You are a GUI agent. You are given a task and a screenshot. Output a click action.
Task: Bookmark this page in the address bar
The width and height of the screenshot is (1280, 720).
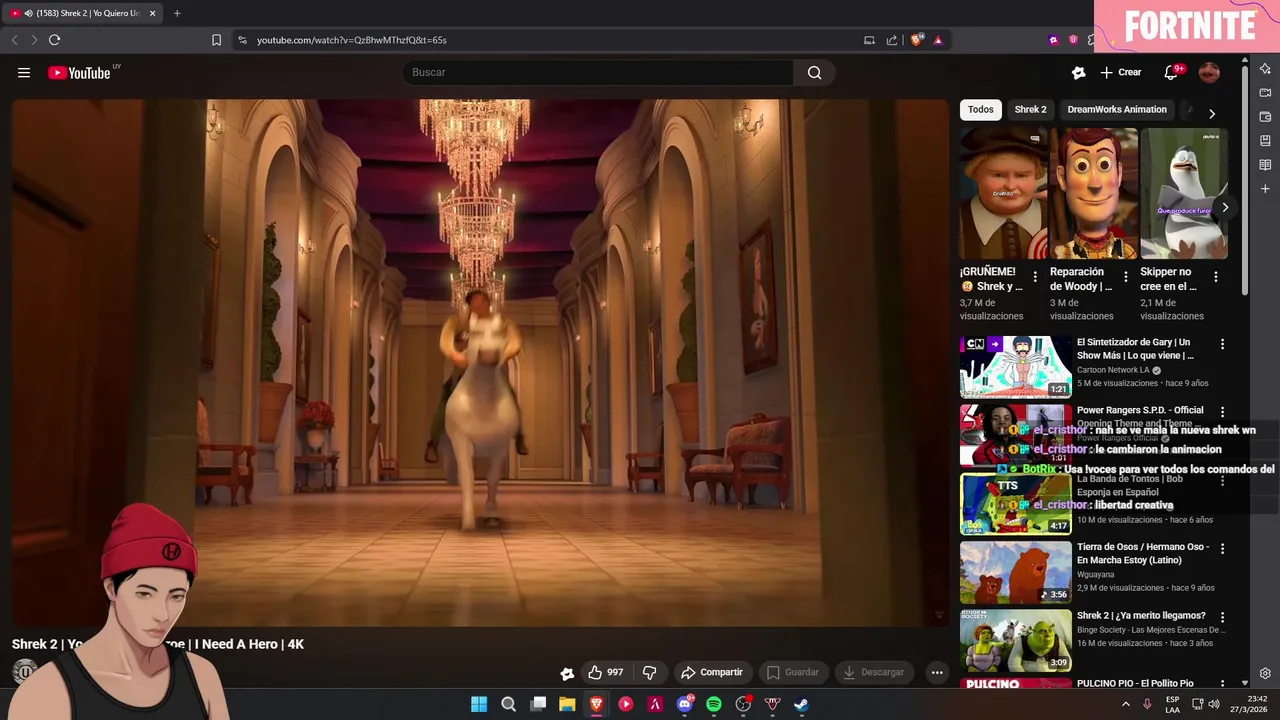pos(216,40)
